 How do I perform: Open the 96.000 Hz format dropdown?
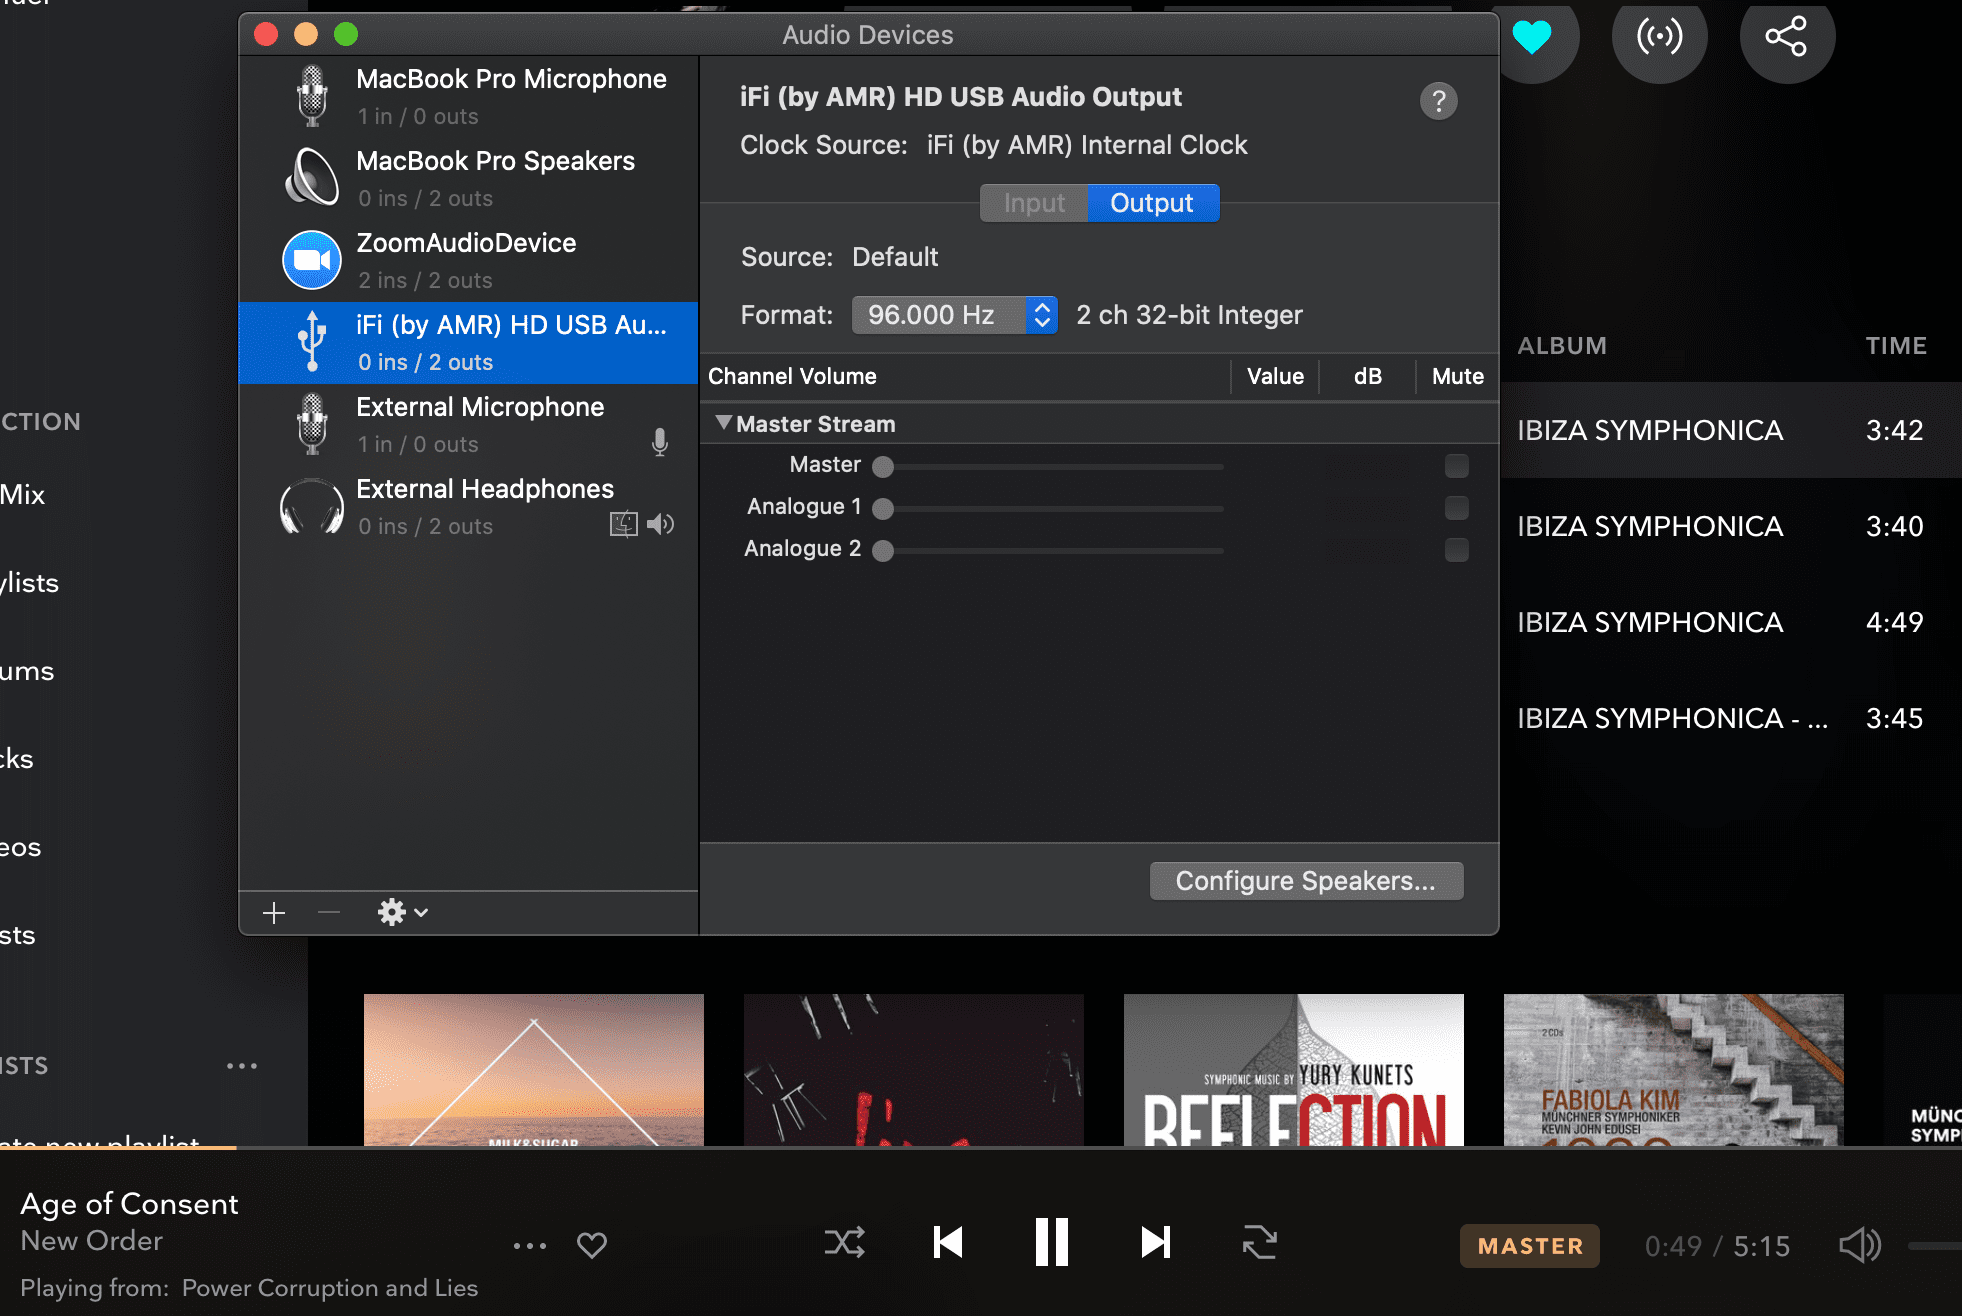[x=955, y=315]
